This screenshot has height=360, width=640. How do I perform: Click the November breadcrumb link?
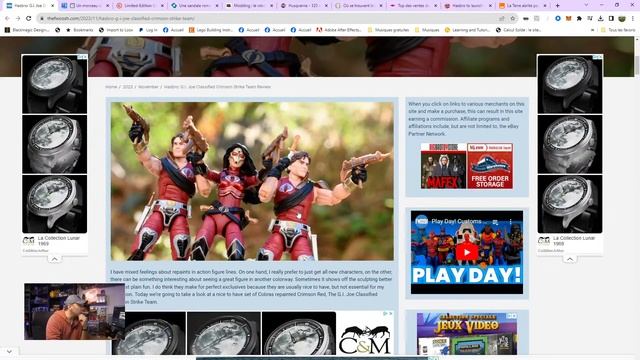pyautogui.click(x=148, y=87)
